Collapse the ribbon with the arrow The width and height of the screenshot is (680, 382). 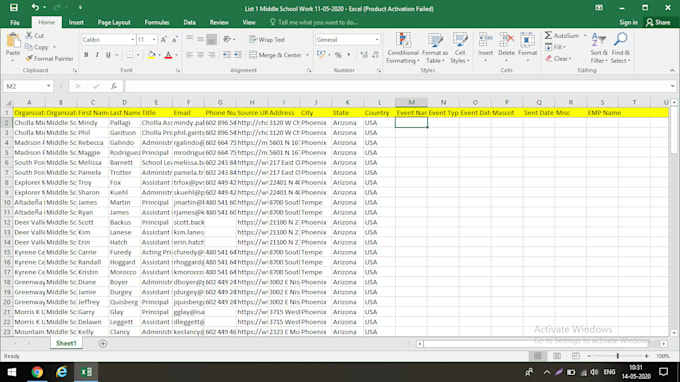(x=672, y=70)
